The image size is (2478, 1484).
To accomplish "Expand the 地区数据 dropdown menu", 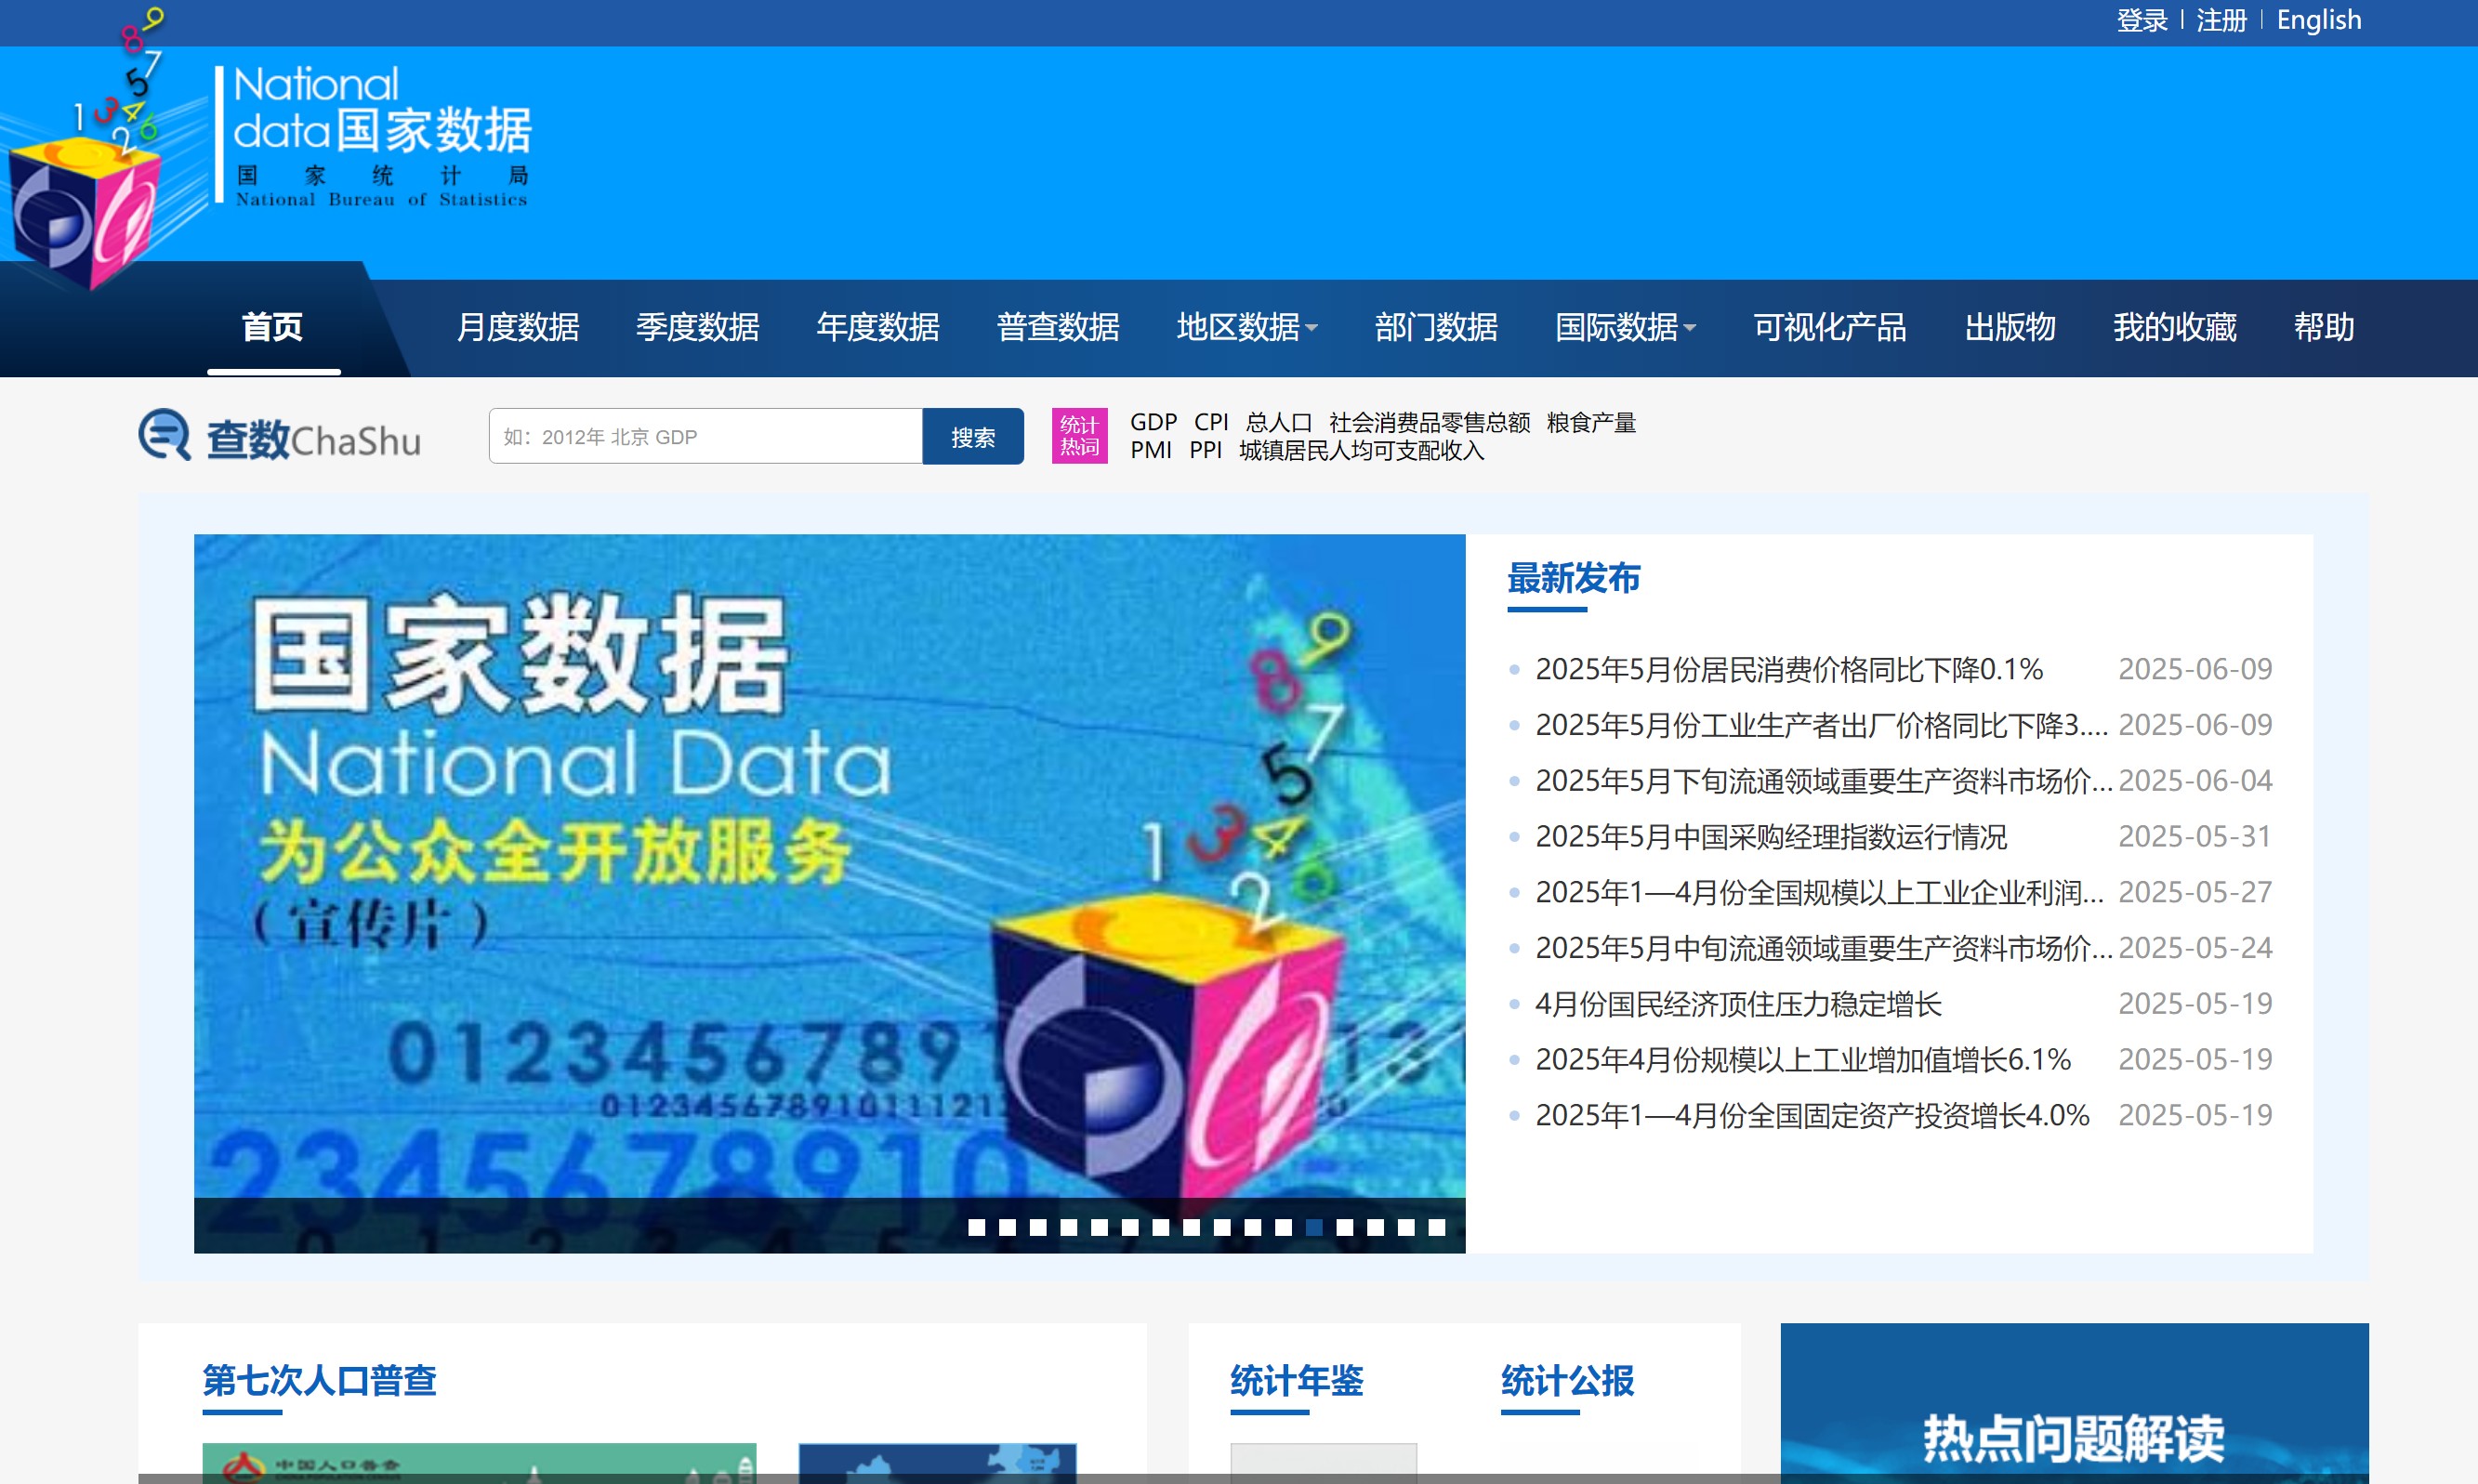I will click(x=1246, y=327).
